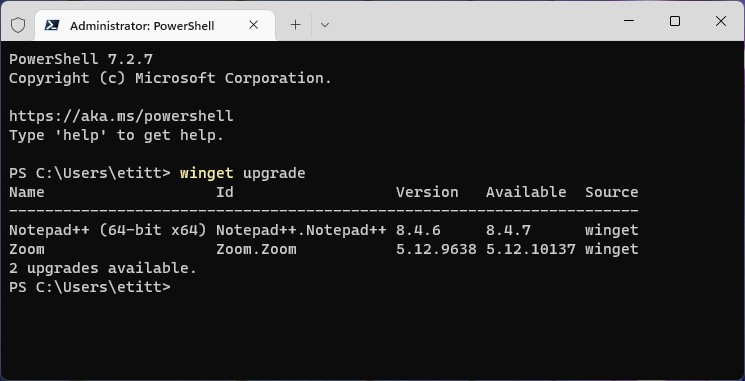This screenshot has height=381, width=745.
Task: Open the https://aka.ms/powershell link
Action: (121, 116)
